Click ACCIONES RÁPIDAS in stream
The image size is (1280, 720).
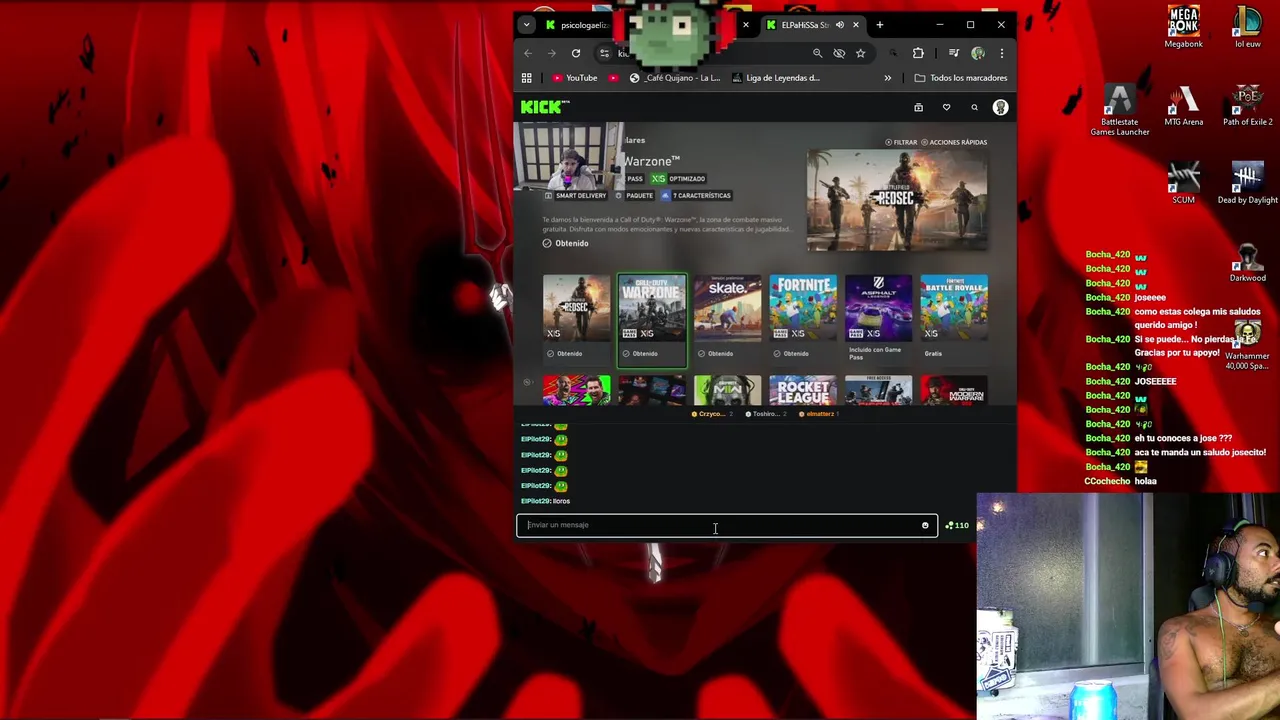(x=954, y=142)
